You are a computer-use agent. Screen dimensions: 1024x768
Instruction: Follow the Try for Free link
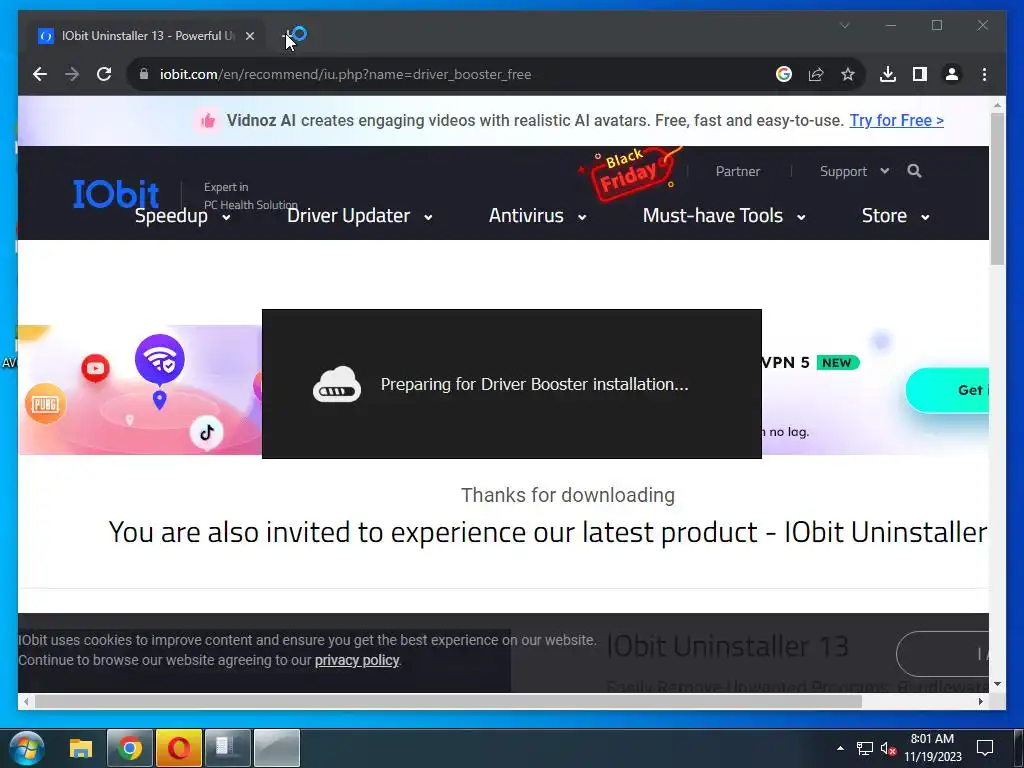point(896,120)
